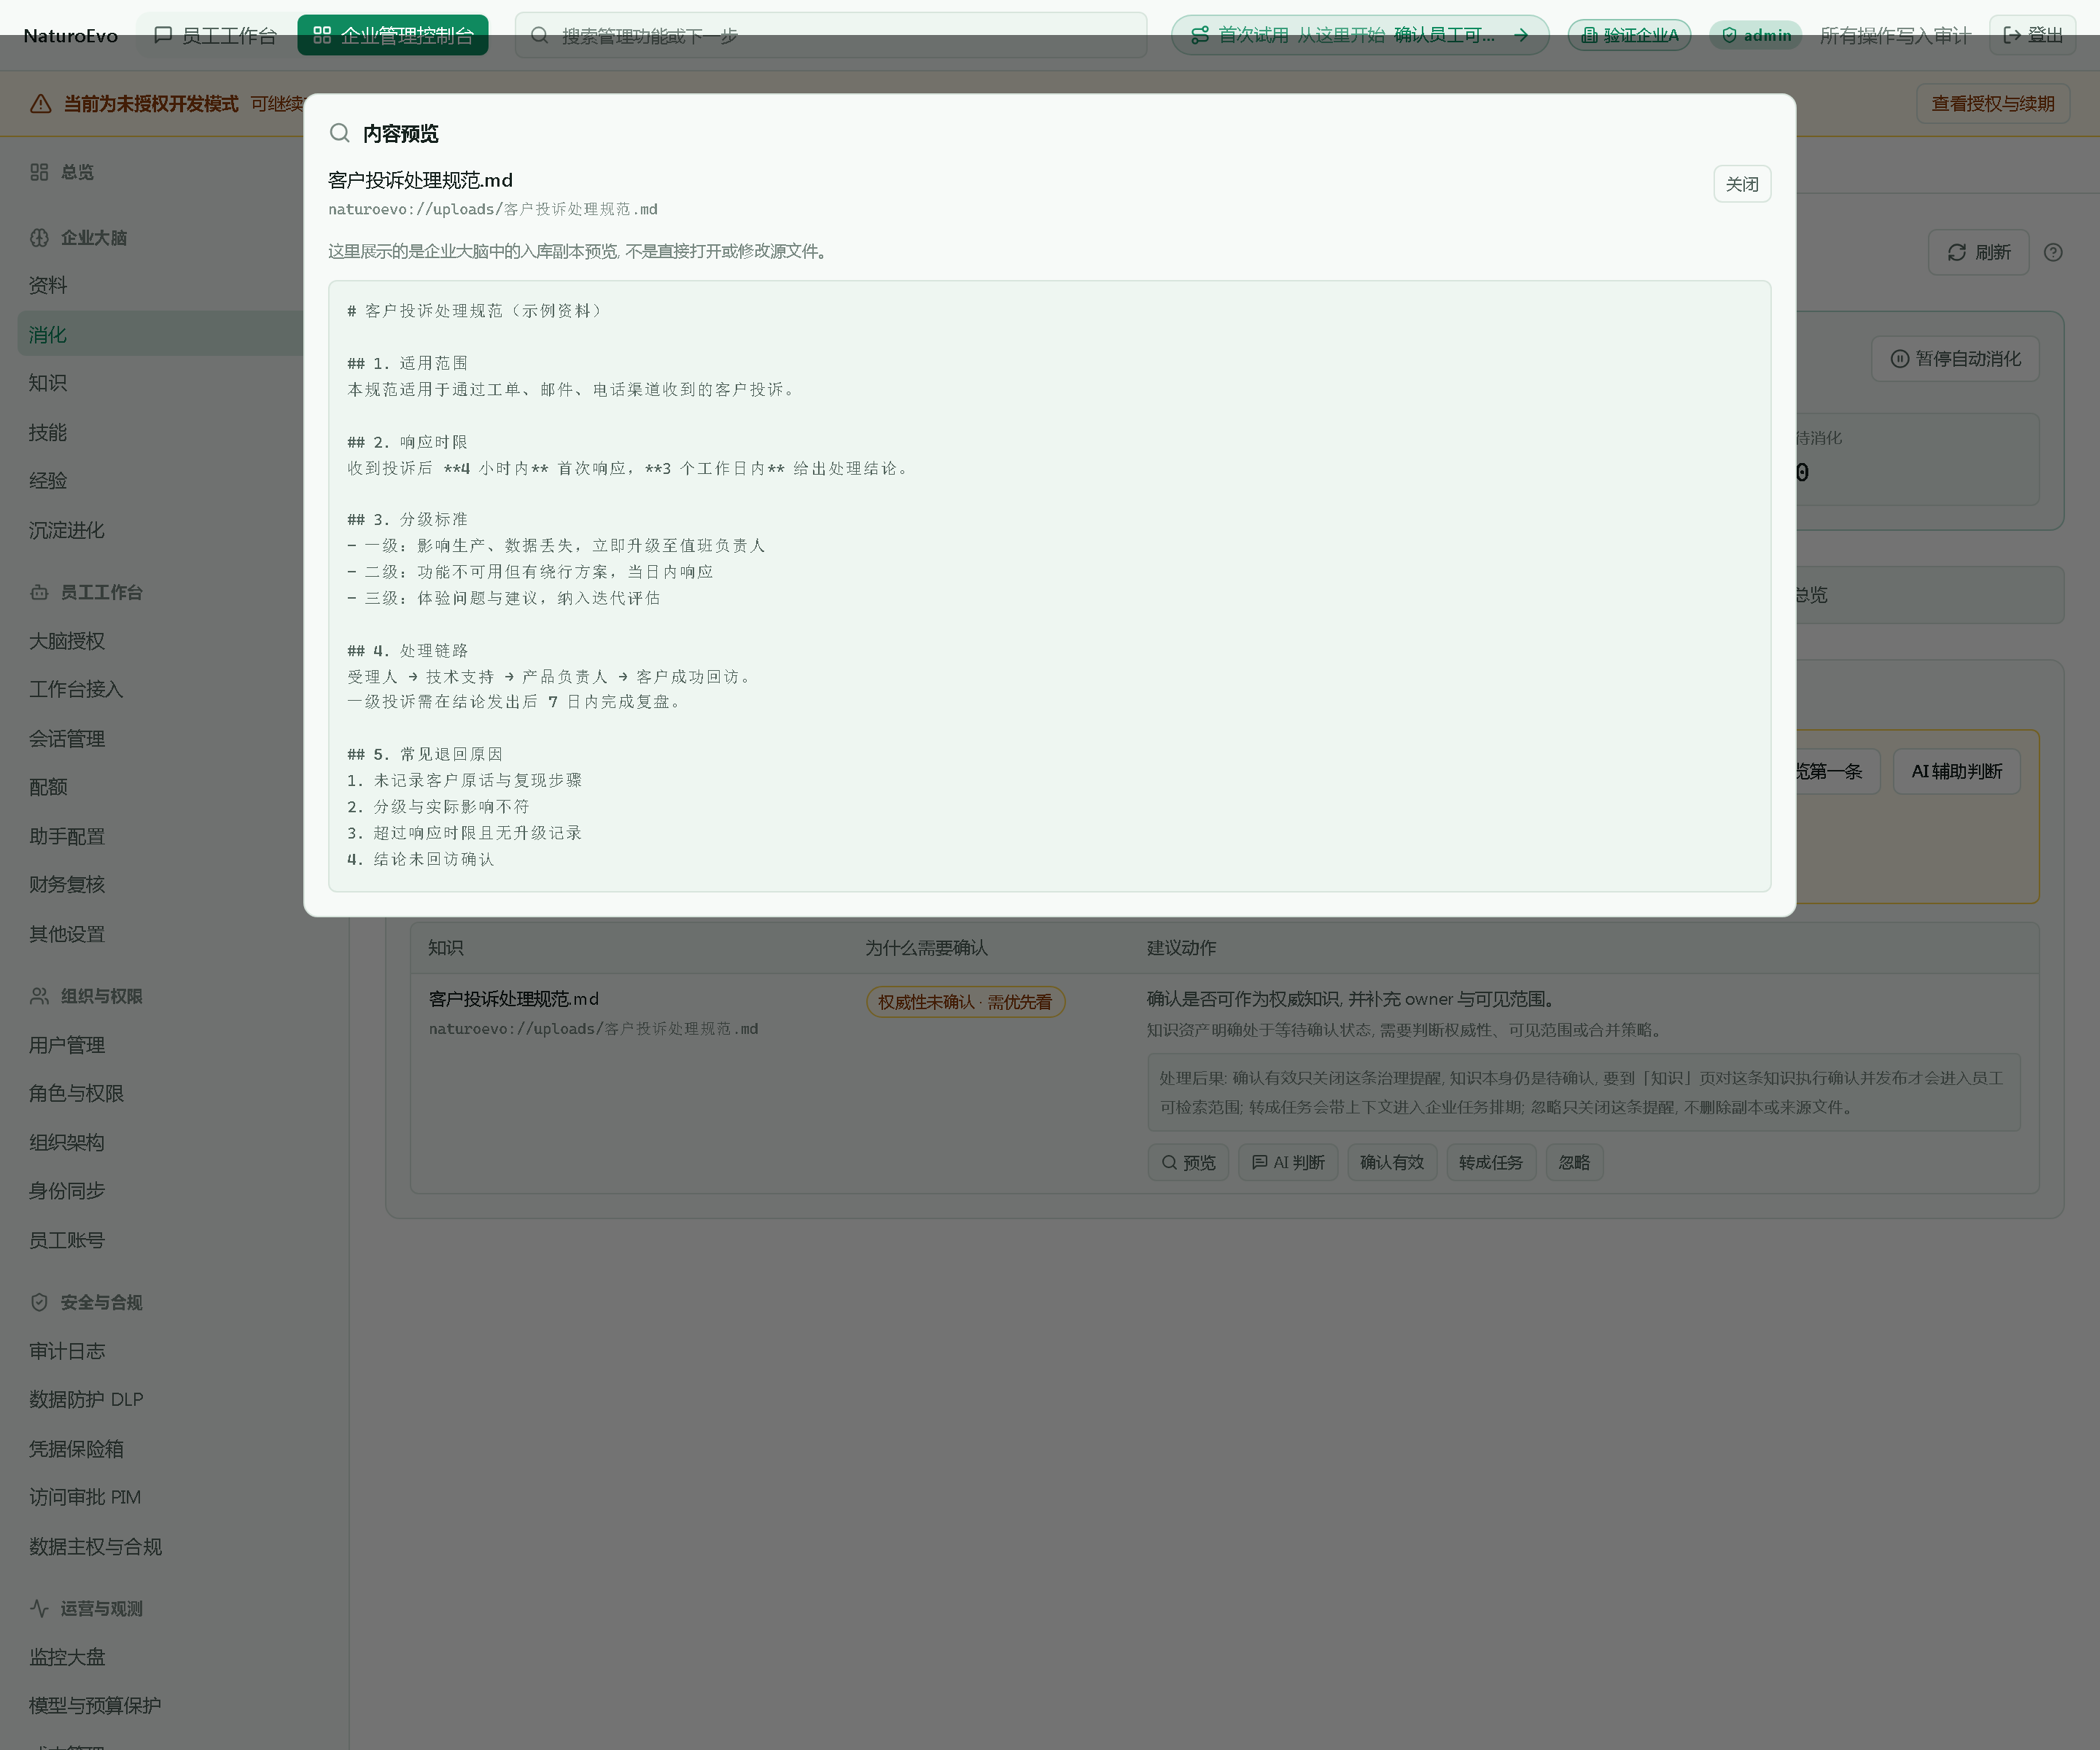Click the 权威性未确认 · 需优先看 badge
This screenshot has height=1750, width=2100.
[x=965, y=1002]
